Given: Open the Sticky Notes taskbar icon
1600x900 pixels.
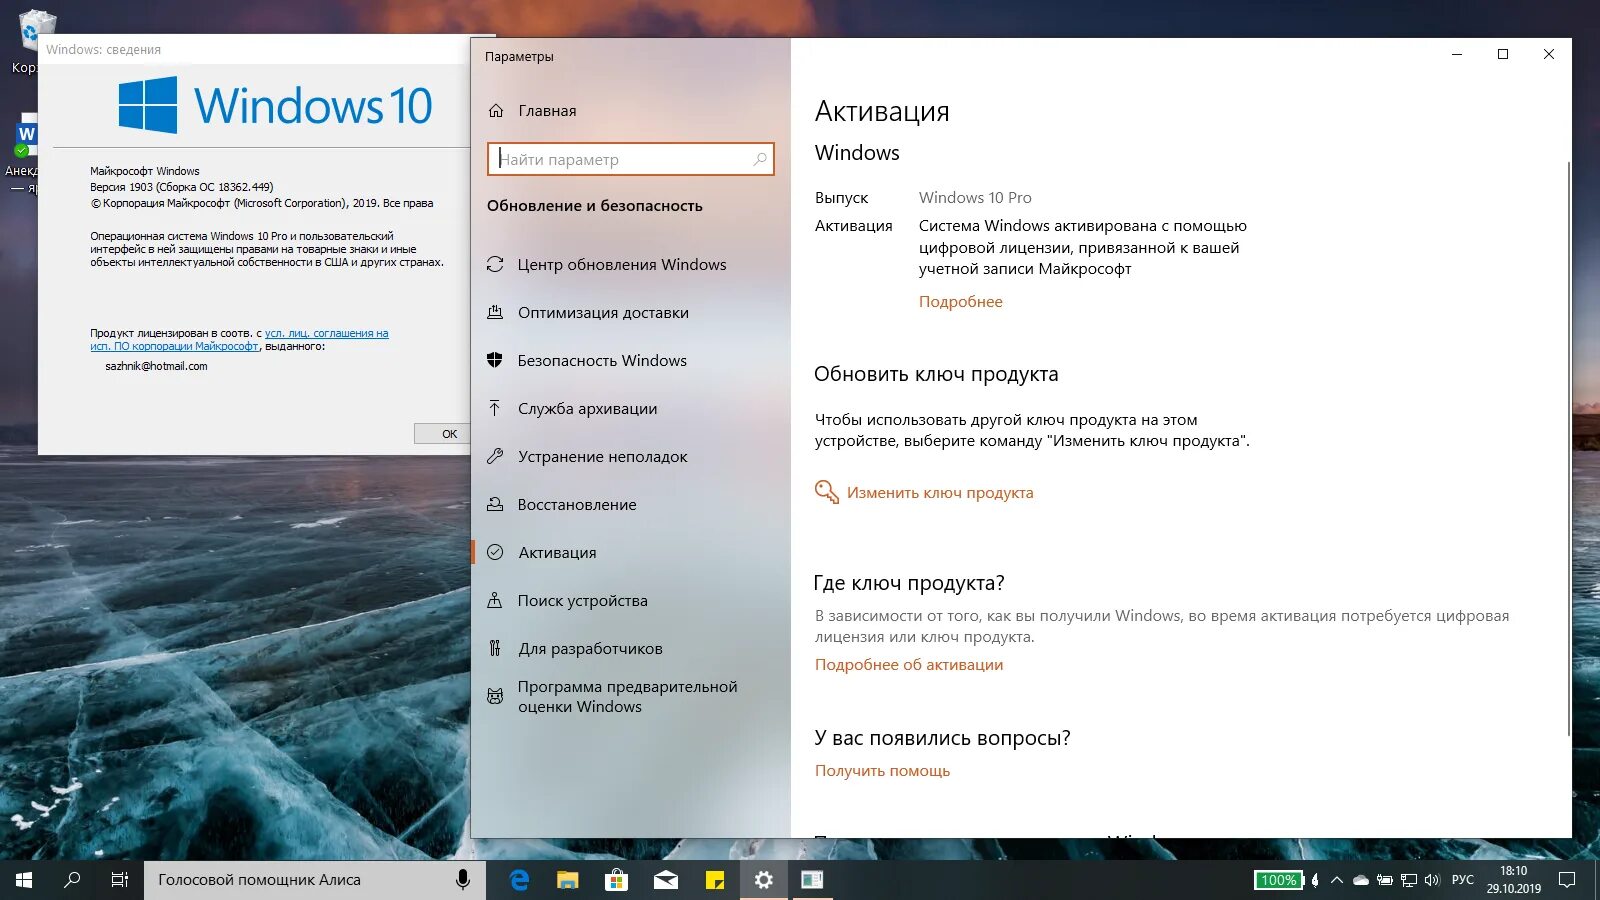Looking at the screenshot, I should point(715,880).
